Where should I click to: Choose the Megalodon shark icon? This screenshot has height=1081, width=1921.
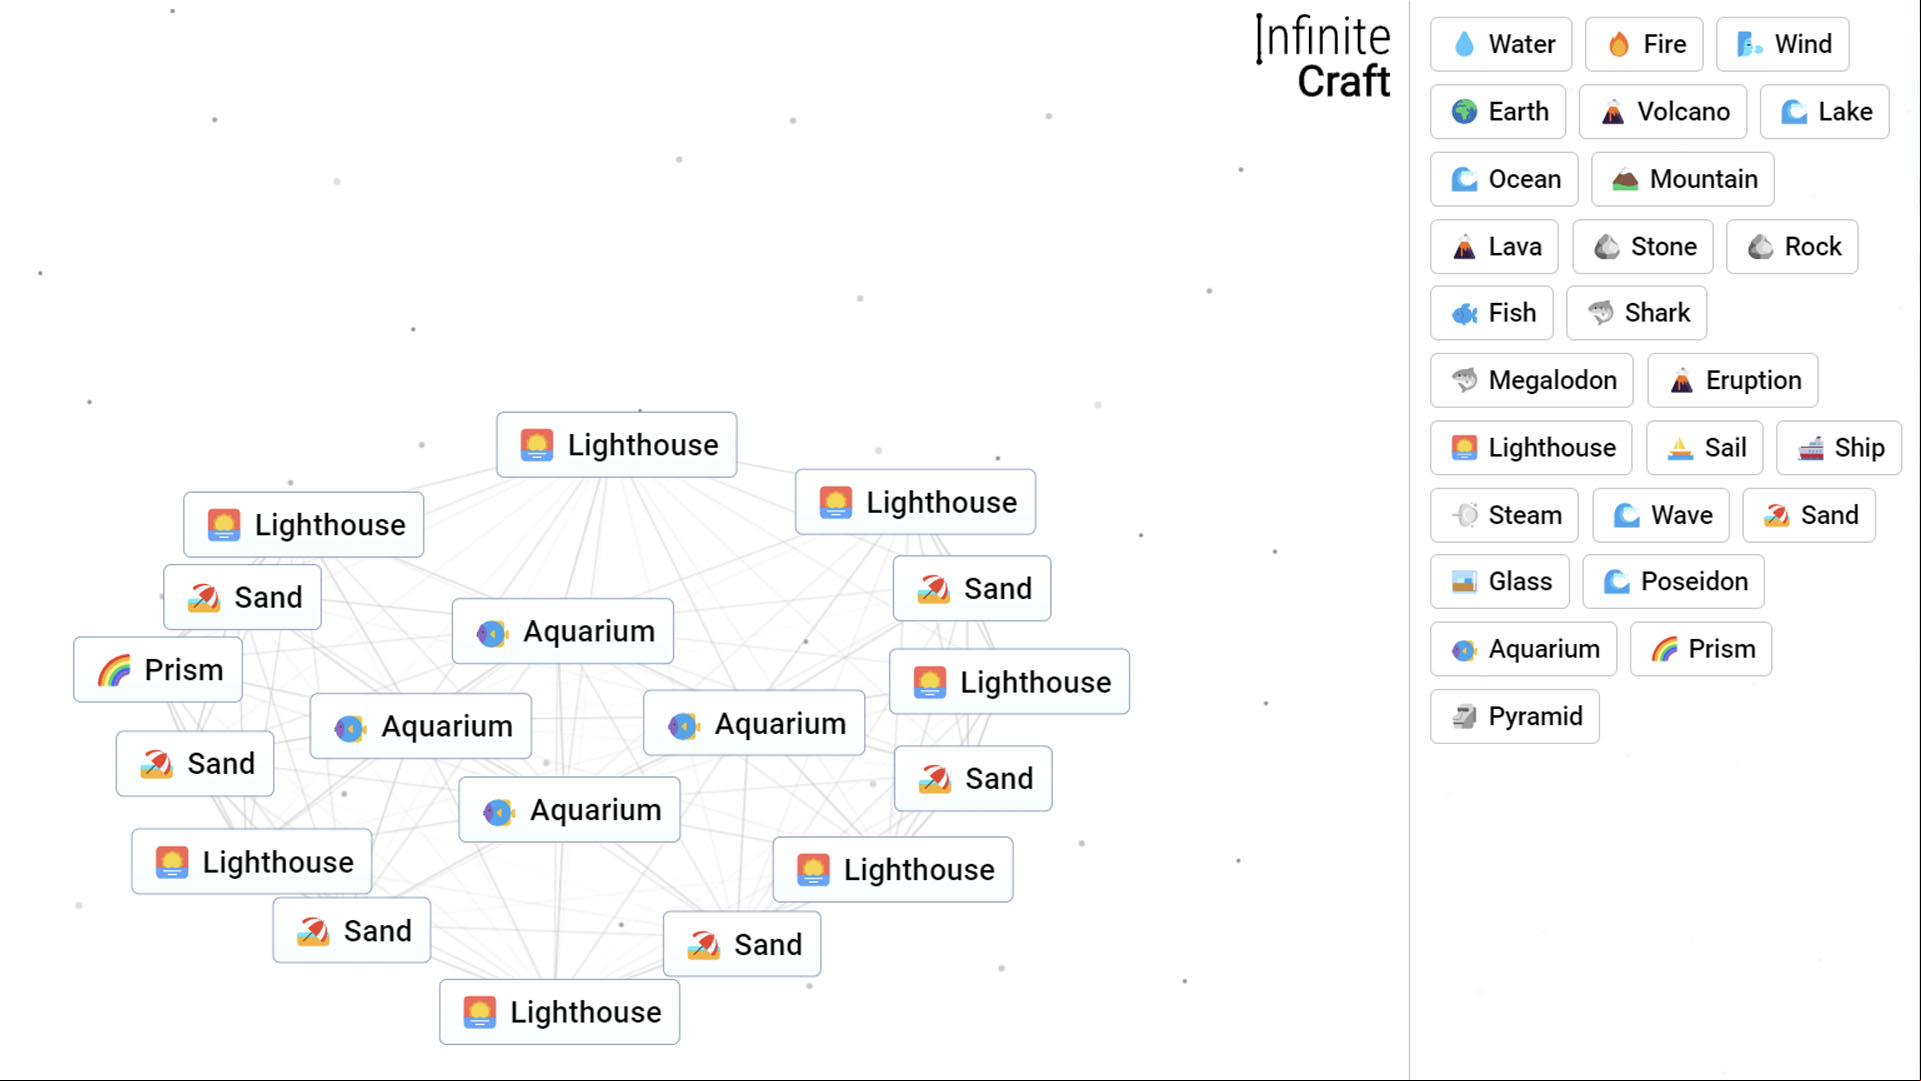(x=1464, y=380)
